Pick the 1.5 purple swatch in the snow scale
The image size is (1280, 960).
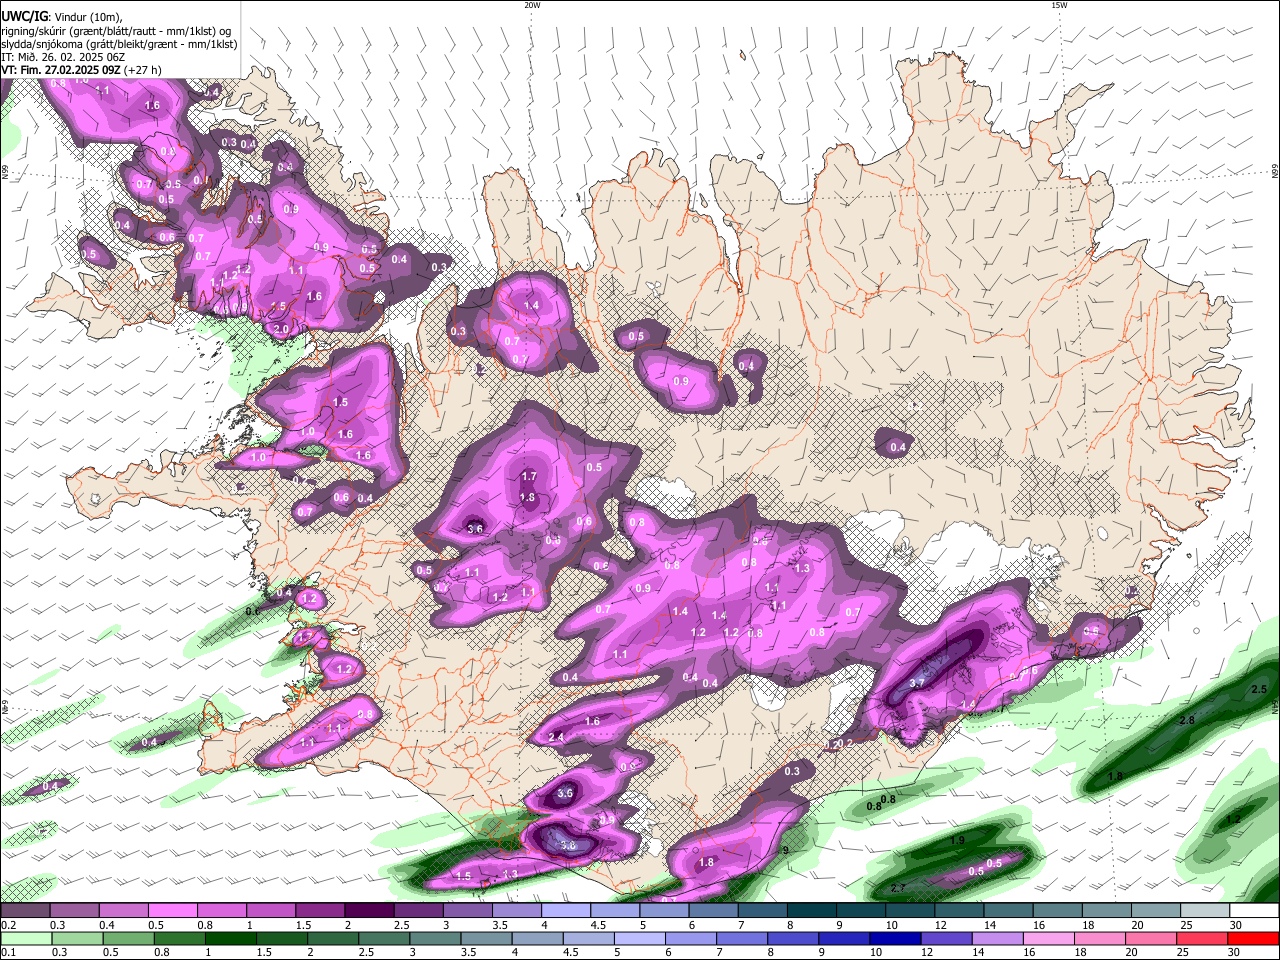(x=319, y=911)
